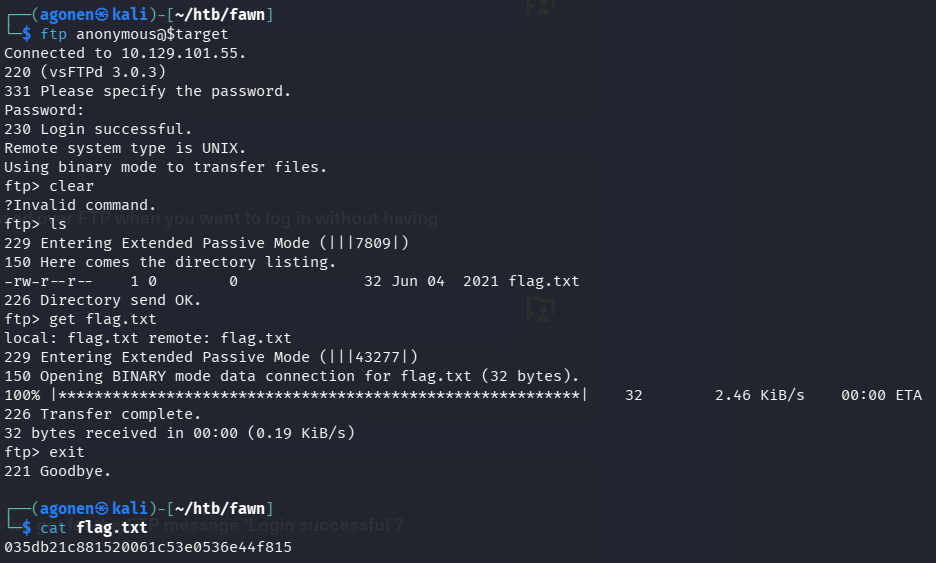Click the '220 (vsFTPd 3.0.3)' banner line
The image size is (936, 563).
point(85,72)
